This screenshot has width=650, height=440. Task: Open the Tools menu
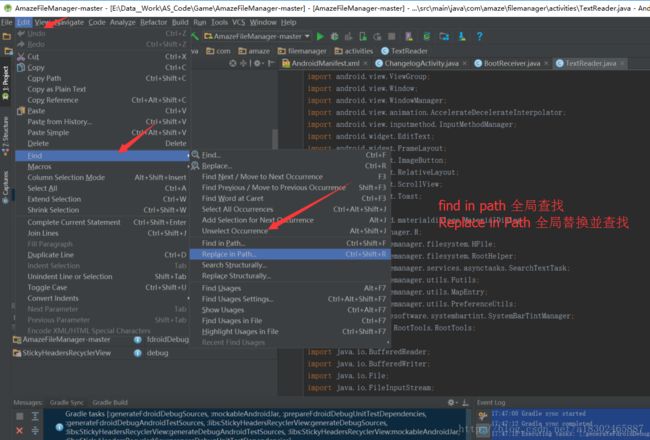coord(219,22)
